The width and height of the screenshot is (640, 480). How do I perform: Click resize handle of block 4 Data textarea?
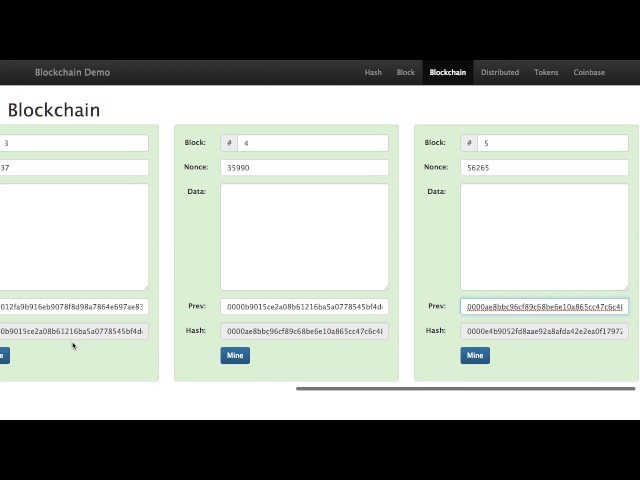pyautogui.click(x=385, y=287)
